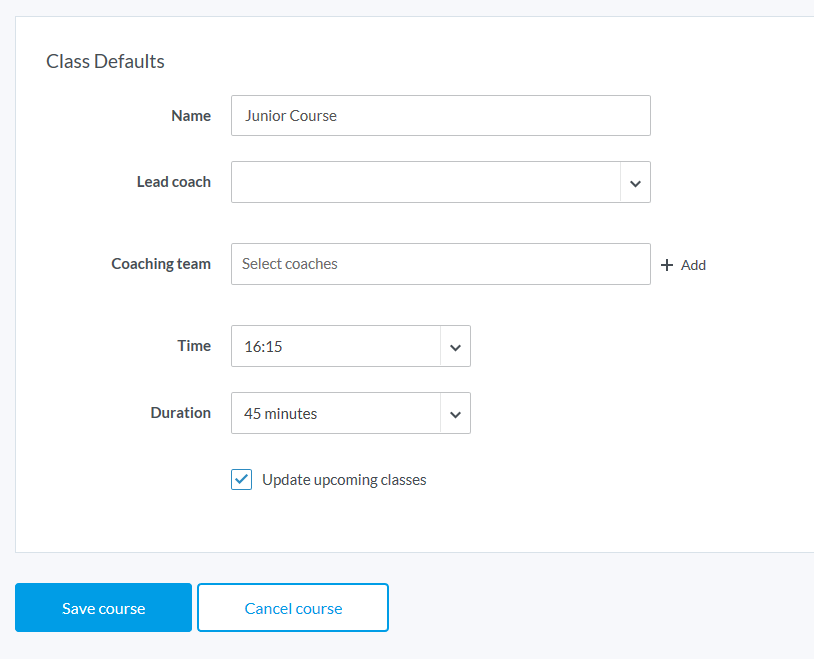Click the Lead coach chevron arrow
The width and height of the screenshot is (814, 659).
coord(635,183)
